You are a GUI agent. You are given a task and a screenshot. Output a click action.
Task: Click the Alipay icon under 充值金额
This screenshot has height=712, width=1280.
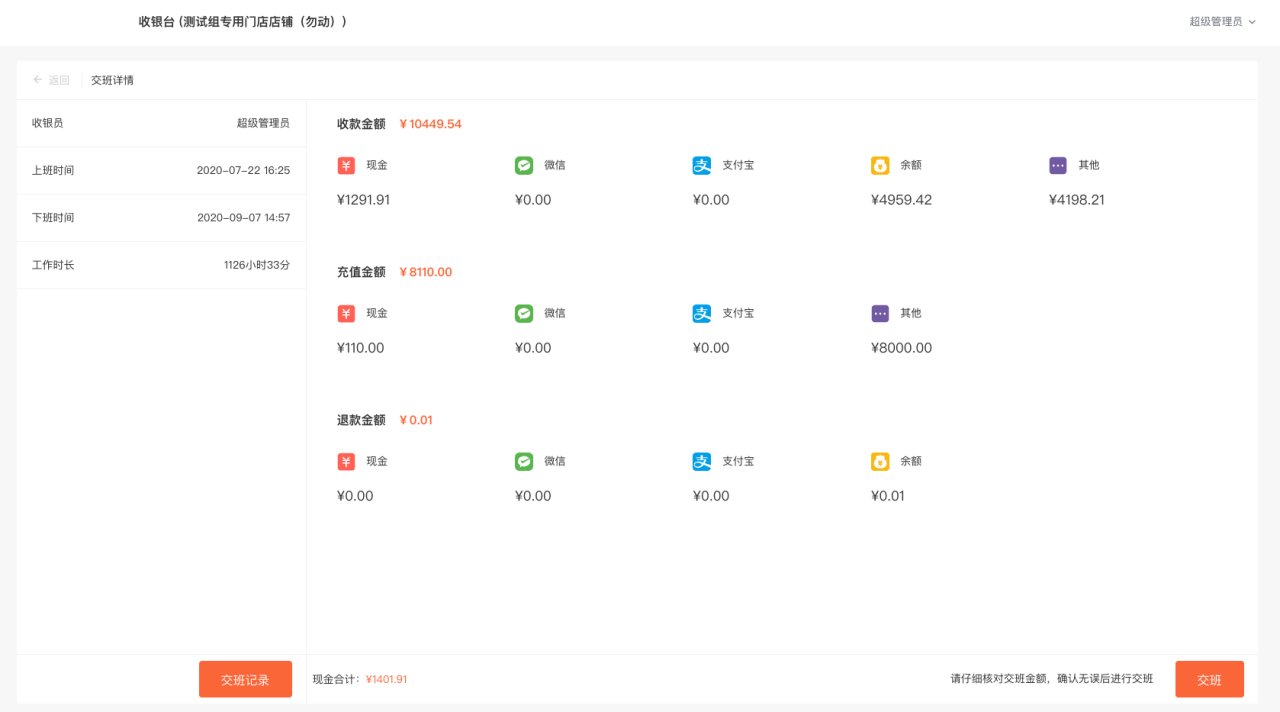pyautogui.click(x=702, y=314)
